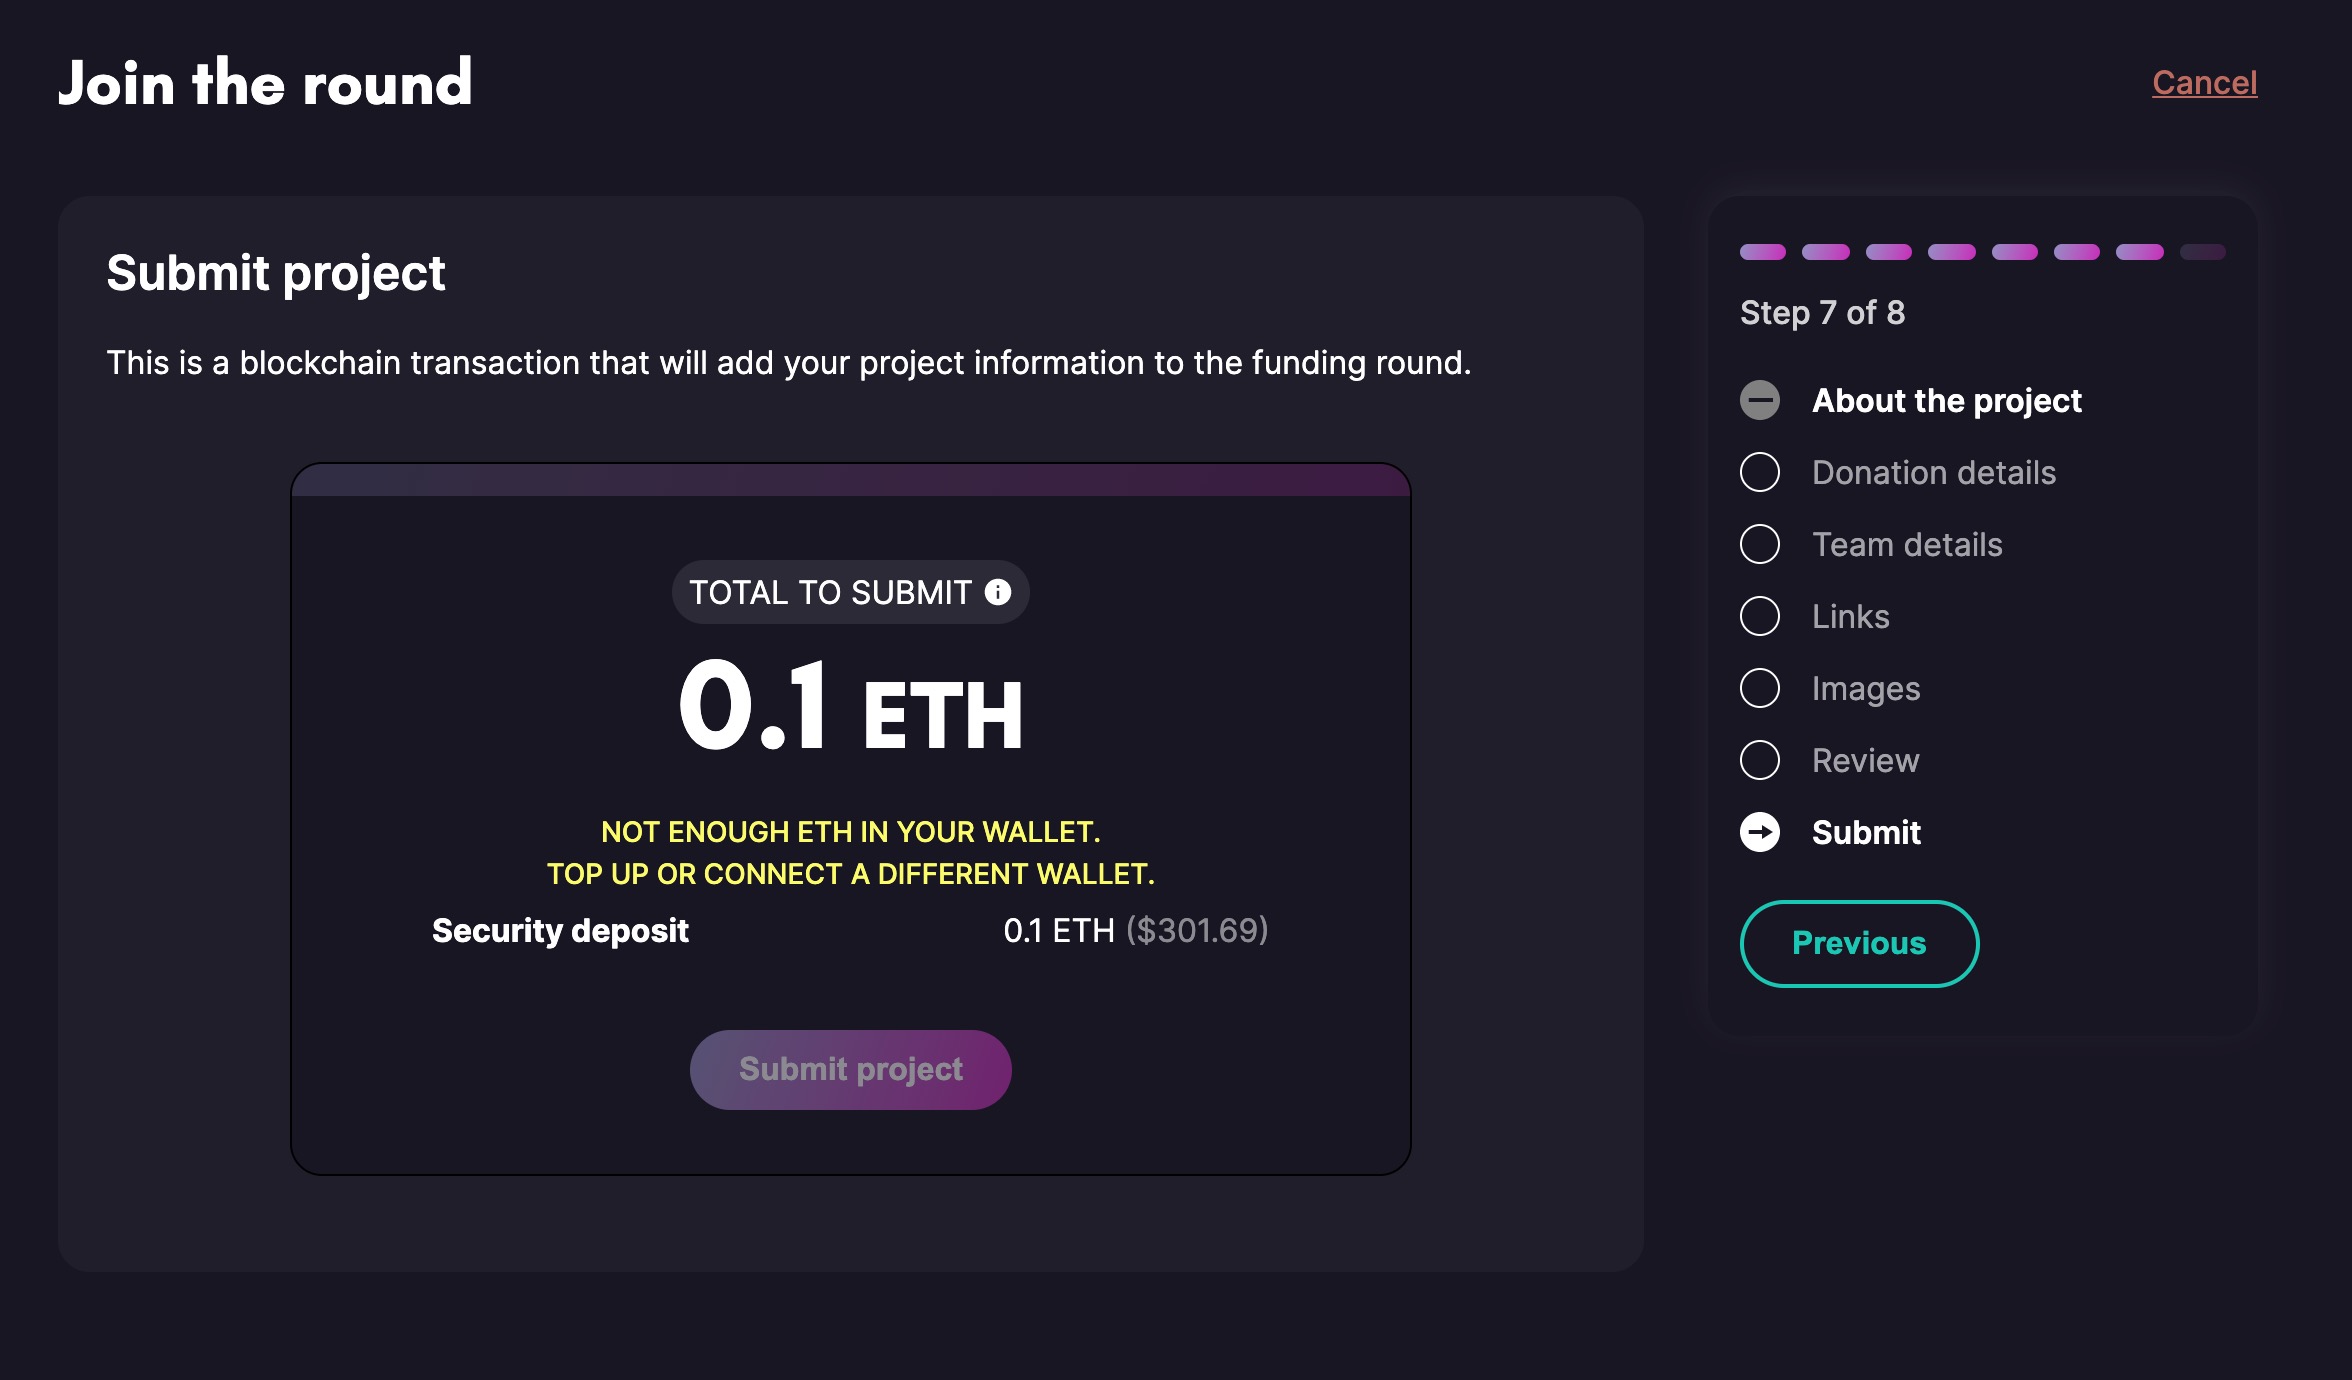Click the Join the round heading

click(x=266, y=82)
